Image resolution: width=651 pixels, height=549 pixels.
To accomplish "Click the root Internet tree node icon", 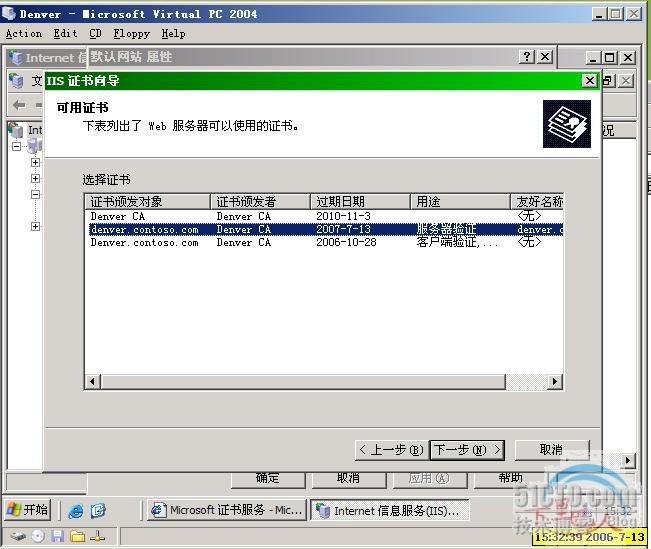I will click(x=15, y=130).
